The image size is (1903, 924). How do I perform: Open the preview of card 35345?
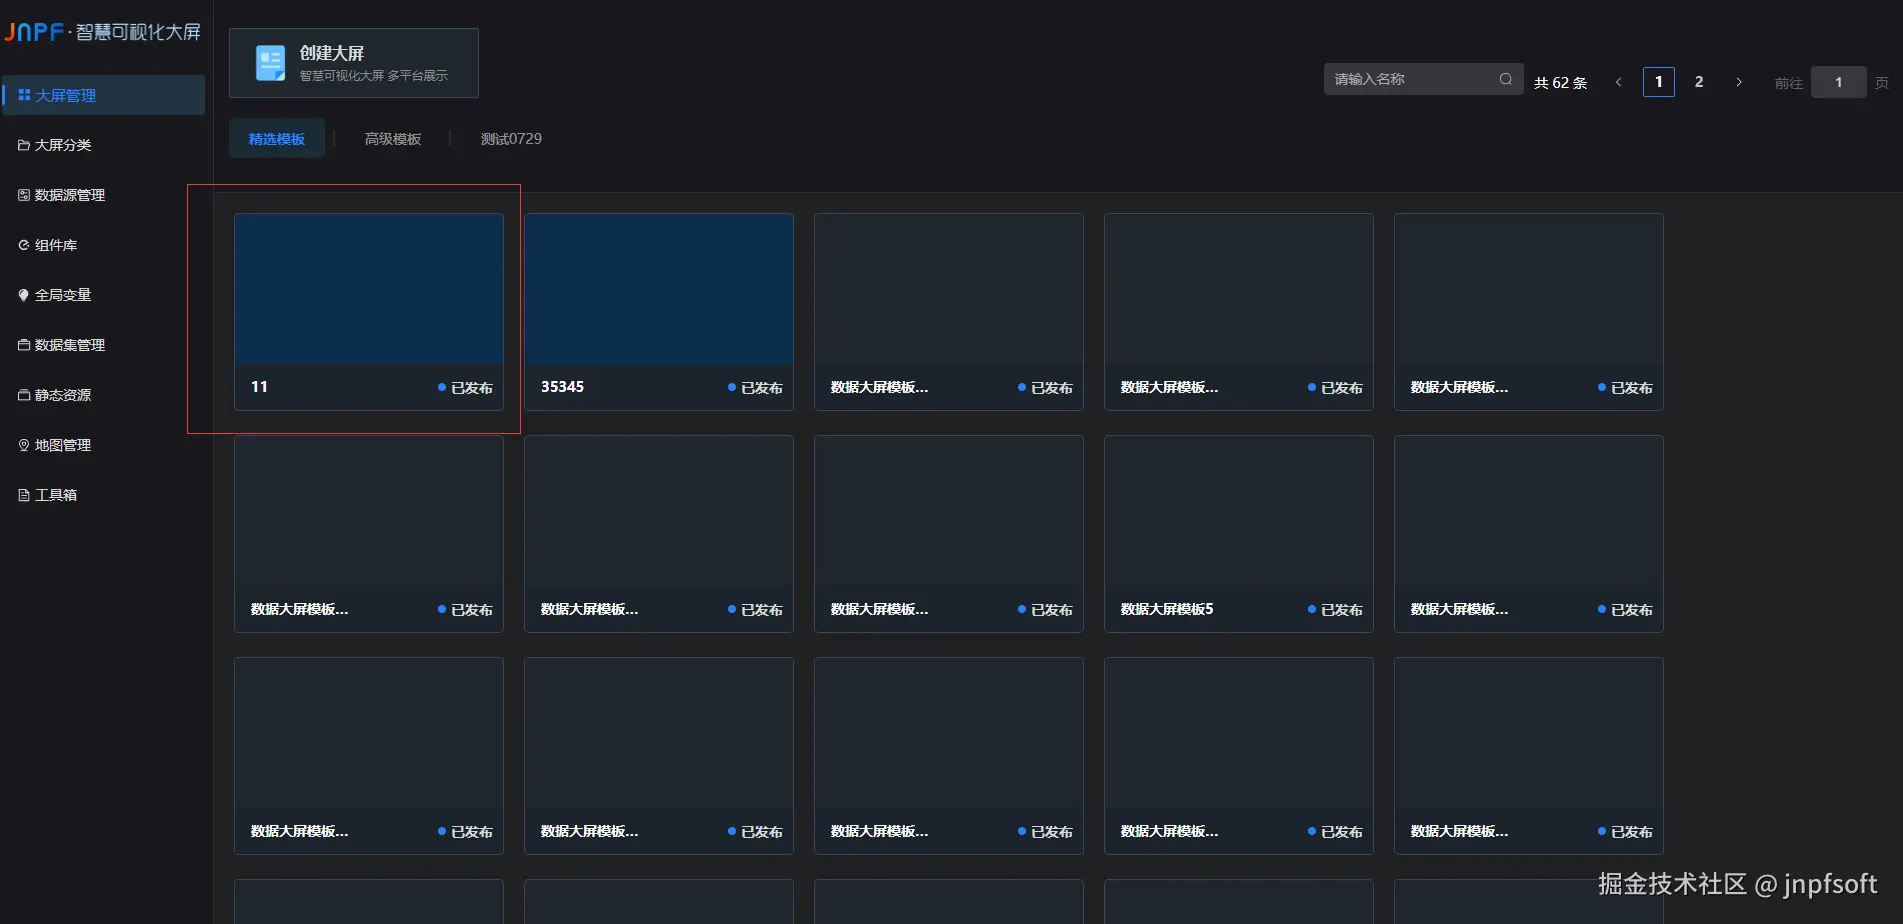659,289
